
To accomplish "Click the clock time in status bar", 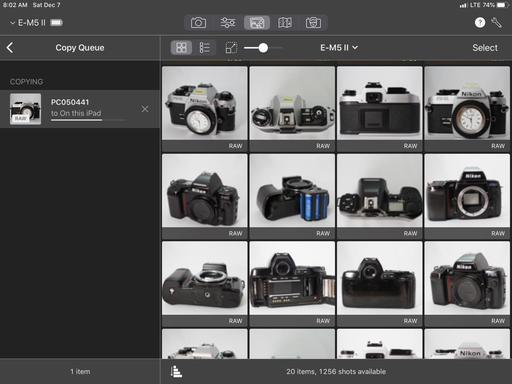I will pos(15,5).
